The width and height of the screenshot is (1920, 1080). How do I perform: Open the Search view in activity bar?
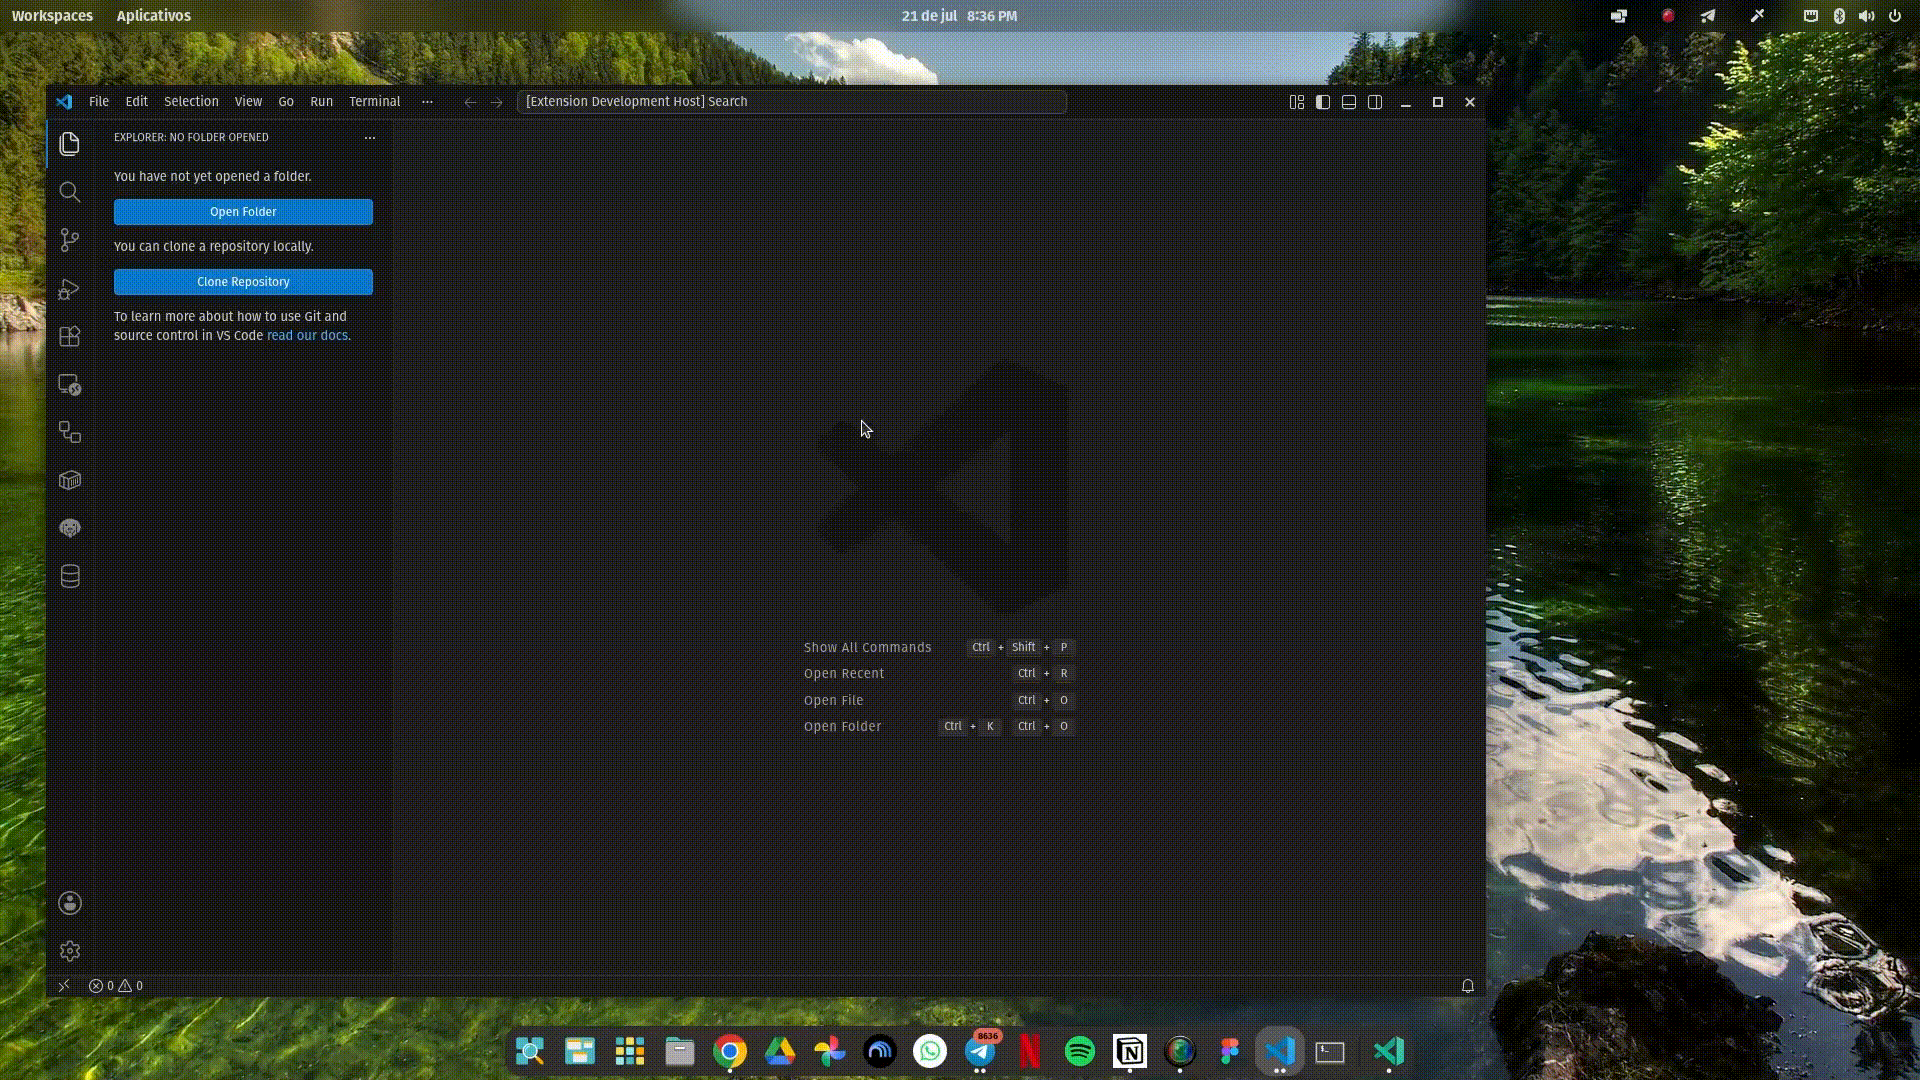69,192
